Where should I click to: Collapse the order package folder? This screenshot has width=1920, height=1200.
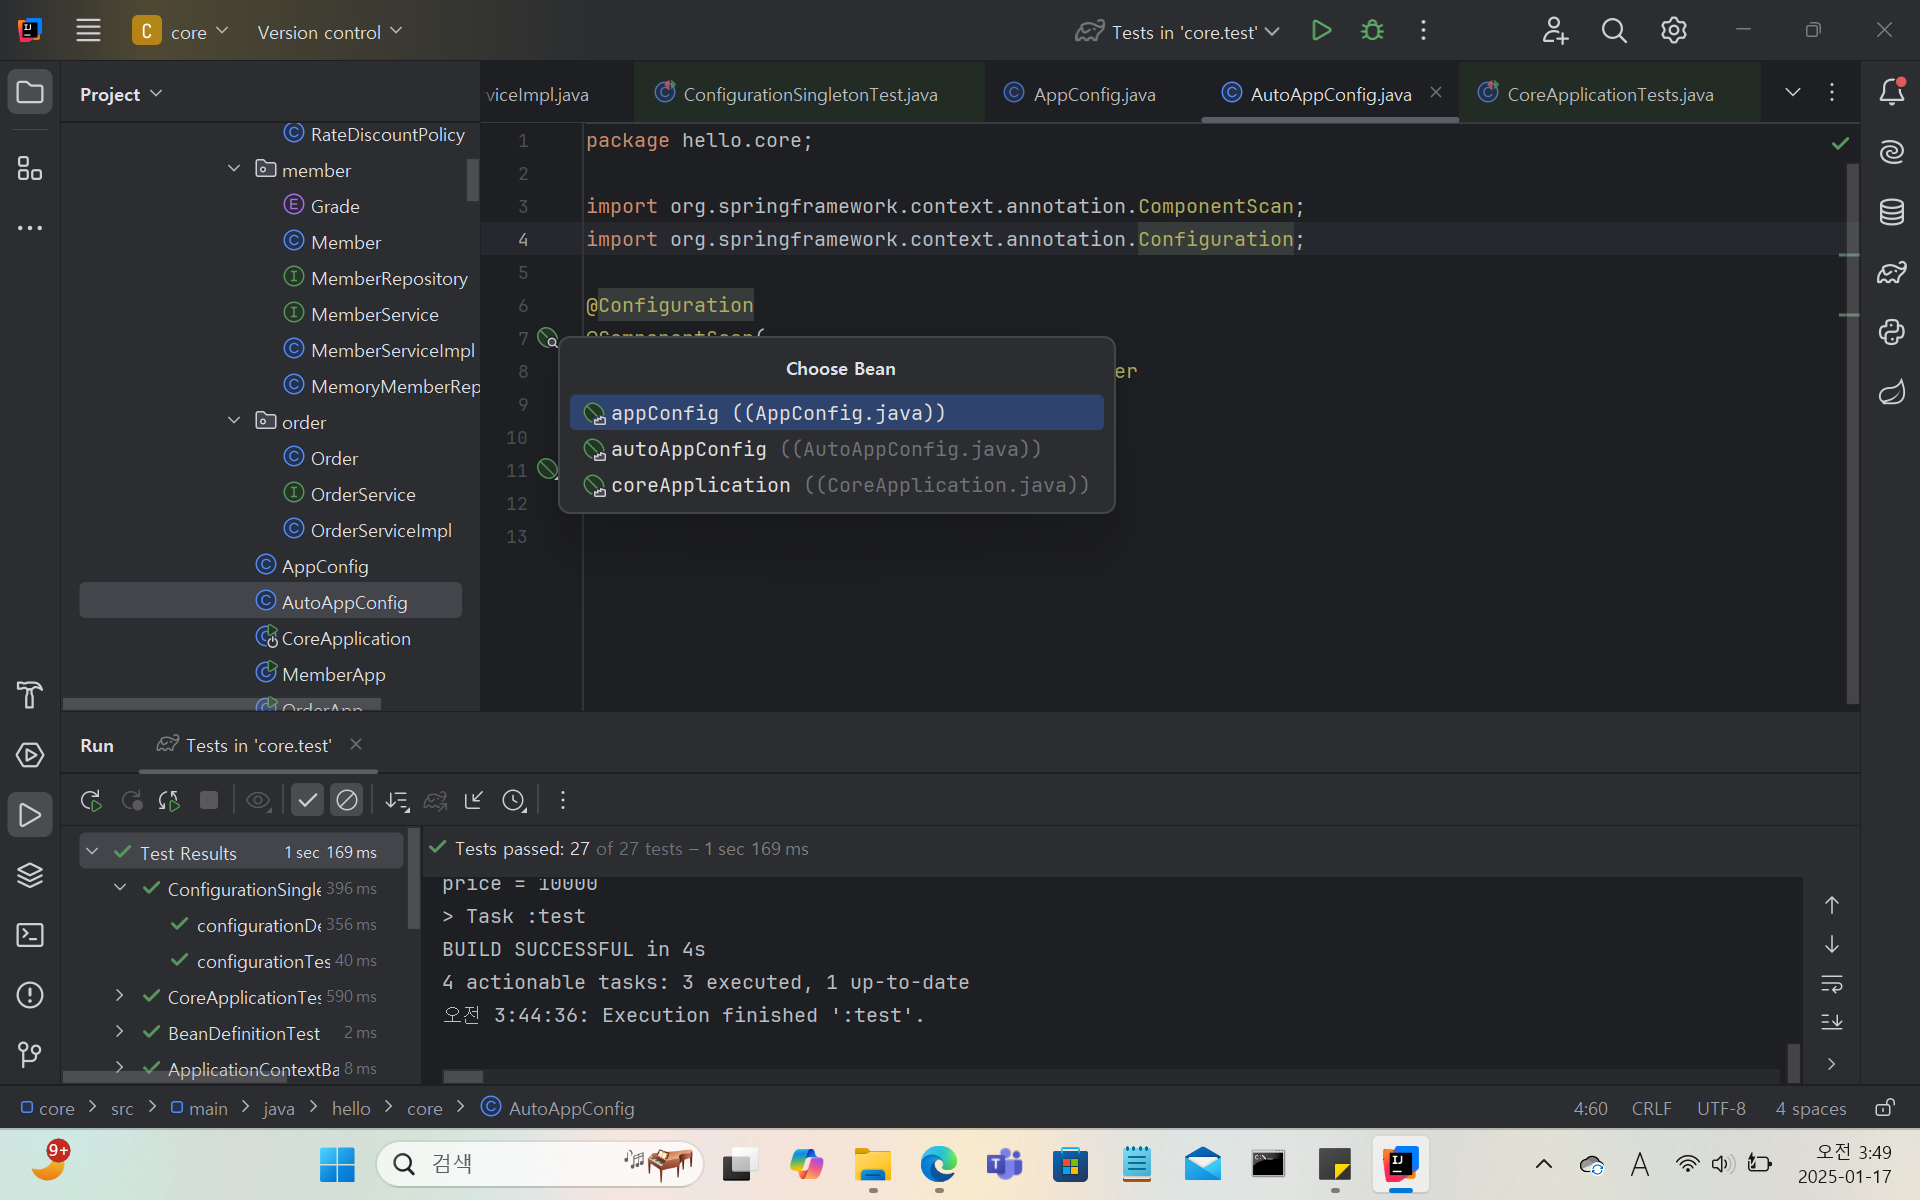[x=234, y=421]
